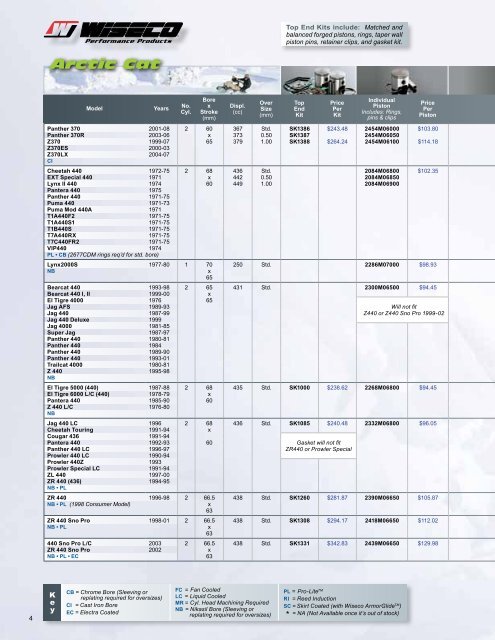Click the $98.93 piston price

pos(428,265)
